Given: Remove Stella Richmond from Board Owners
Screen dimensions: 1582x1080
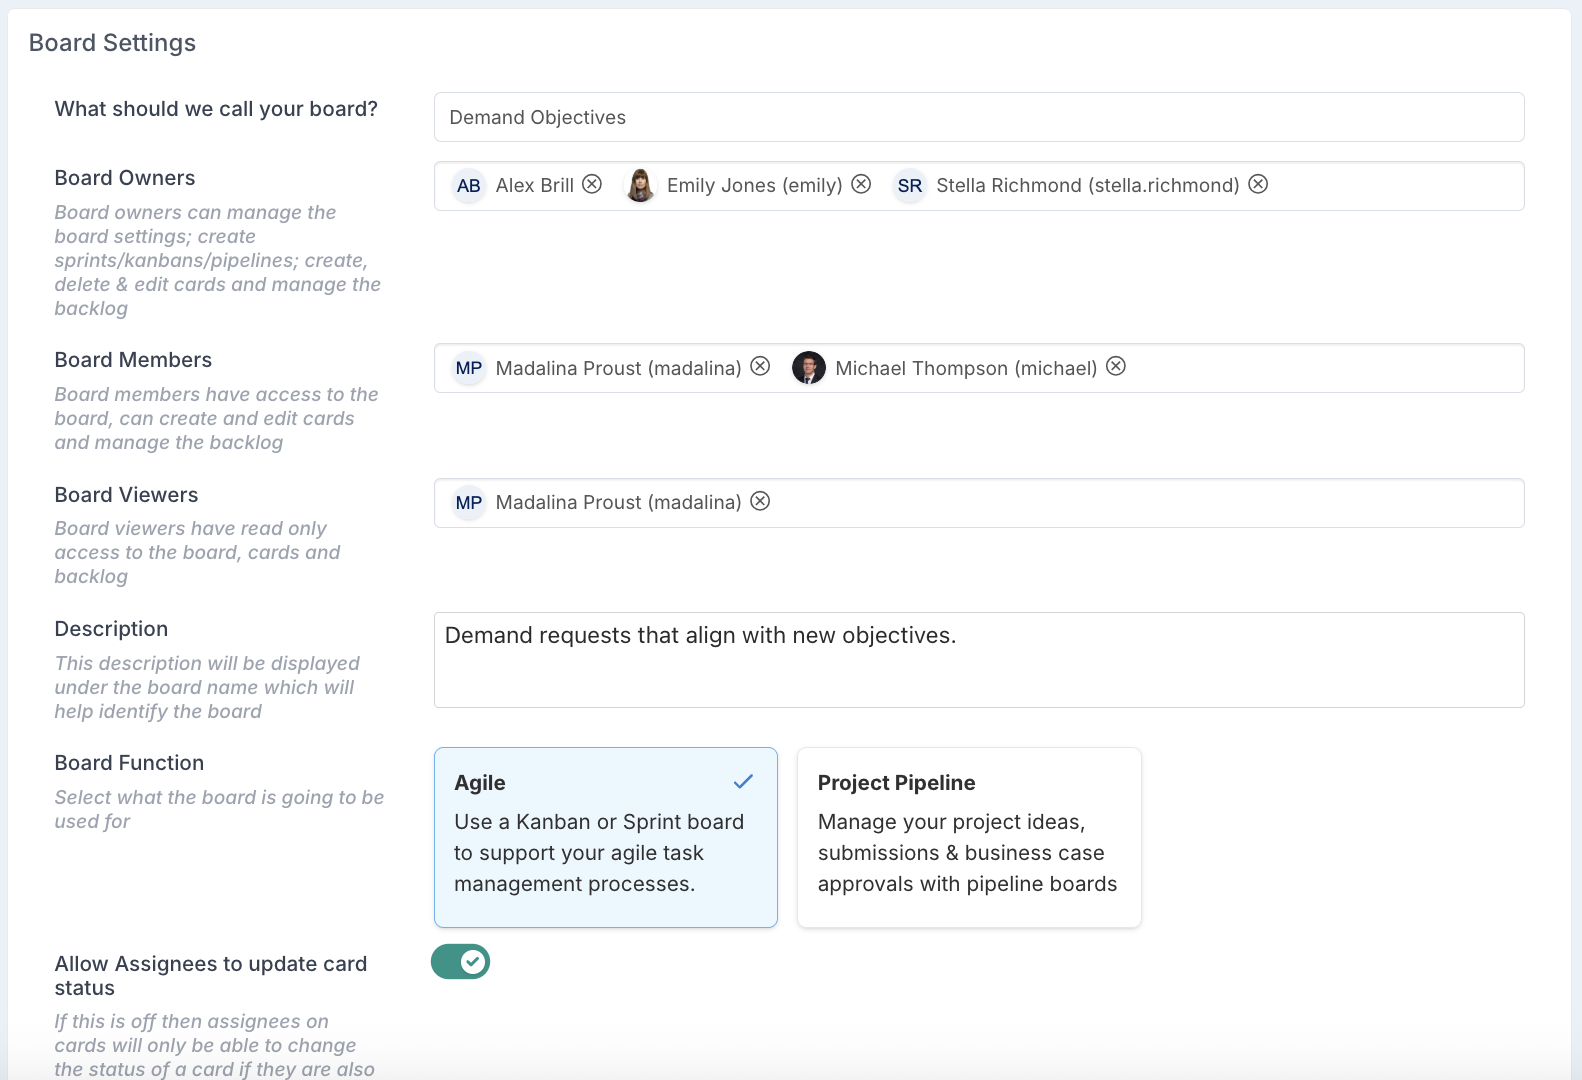Looking at the screenshot, I should pyautogui.click(x=1258, y=184).
